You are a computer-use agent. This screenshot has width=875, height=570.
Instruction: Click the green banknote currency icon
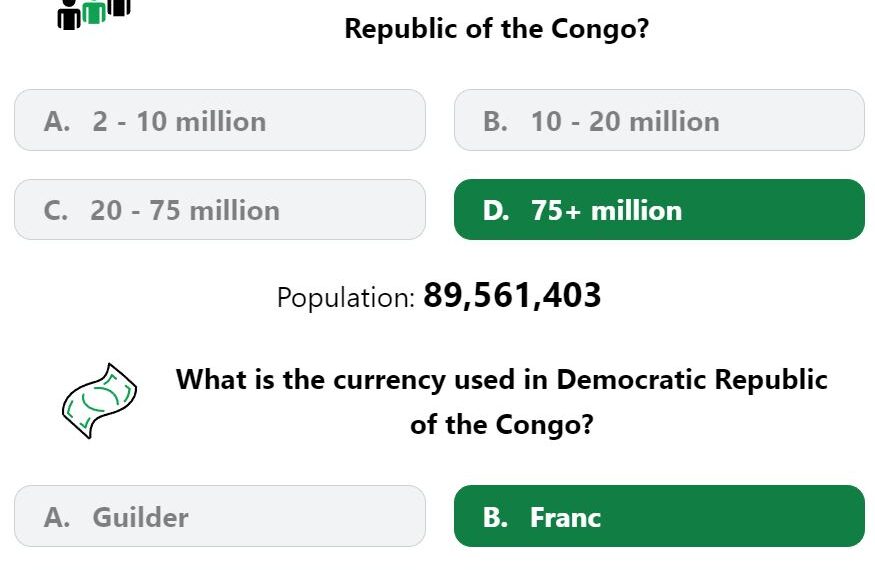click(99, 400)
